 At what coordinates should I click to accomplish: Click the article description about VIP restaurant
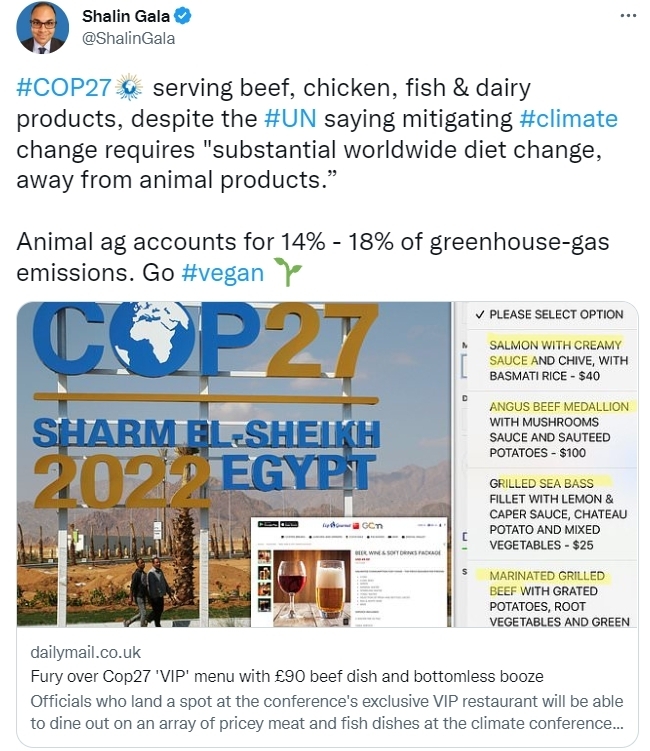coord(327,712)
